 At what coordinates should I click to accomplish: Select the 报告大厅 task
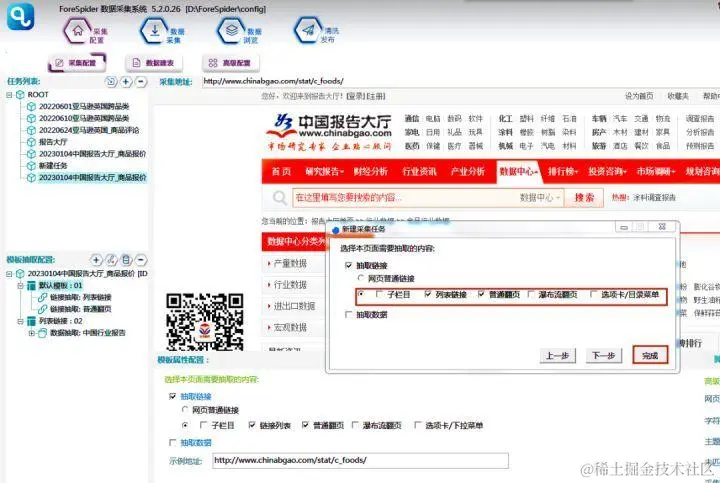click(53, 142)
